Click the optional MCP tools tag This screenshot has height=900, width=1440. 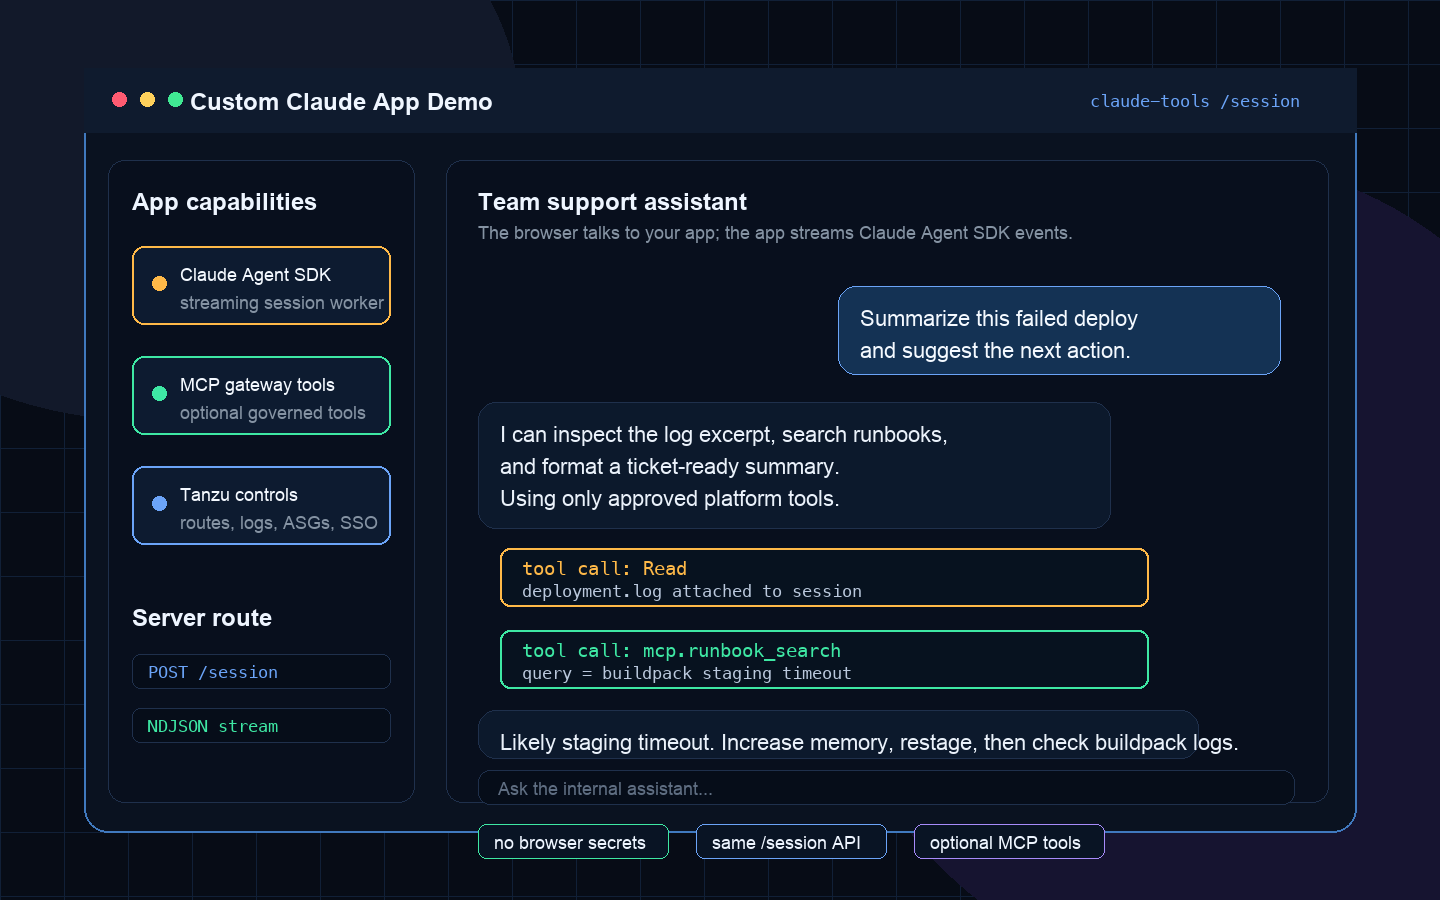(x=1009, y=842)
